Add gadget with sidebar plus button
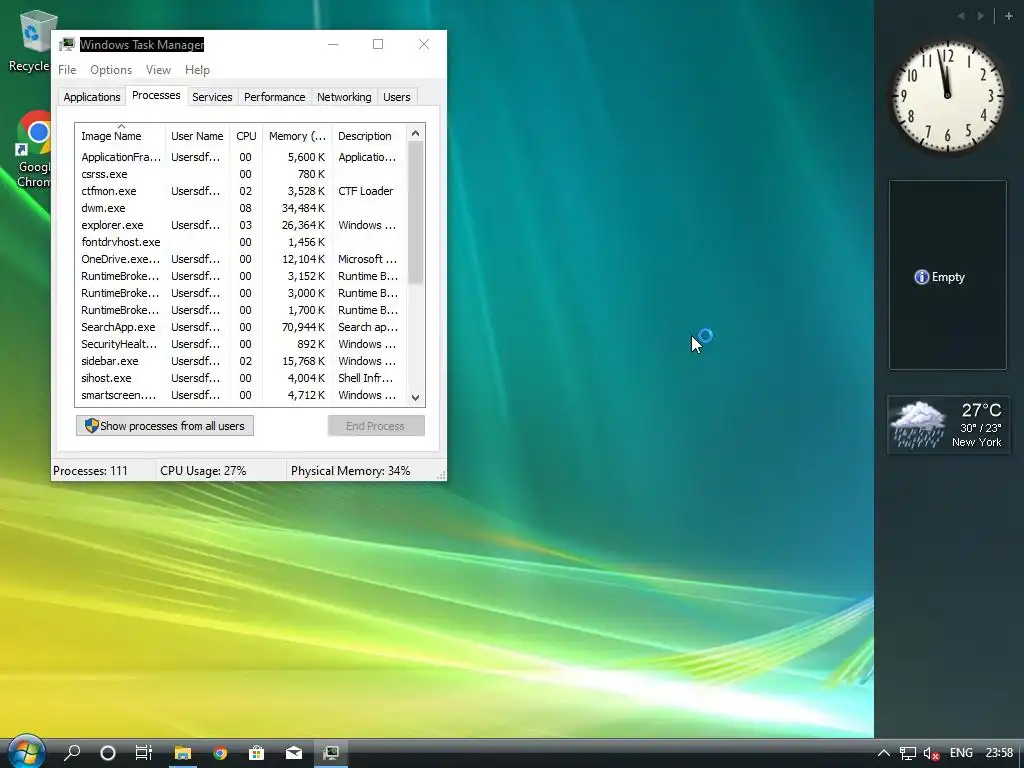Viewport: 1024px width, 768px height. point(1009,16)
